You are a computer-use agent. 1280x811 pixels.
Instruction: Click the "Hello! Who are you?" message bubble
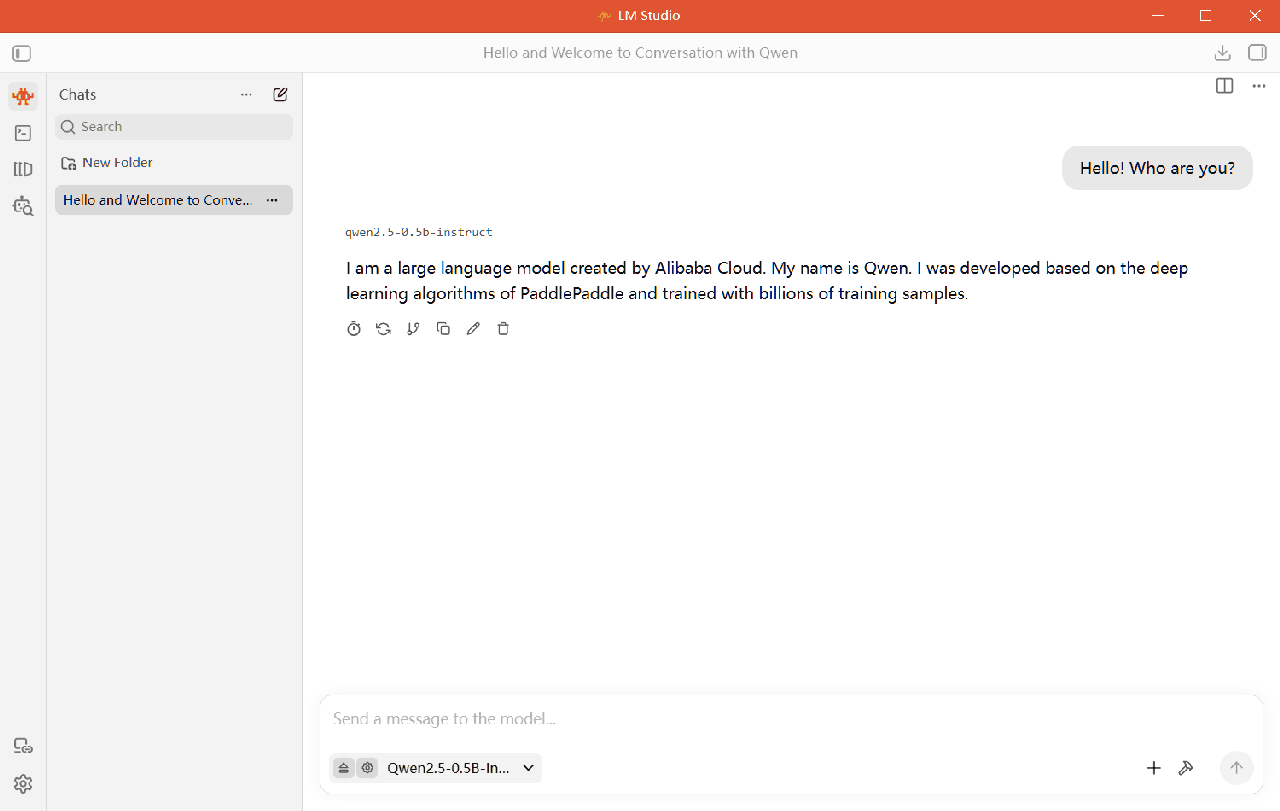[x=1157, y=168]
